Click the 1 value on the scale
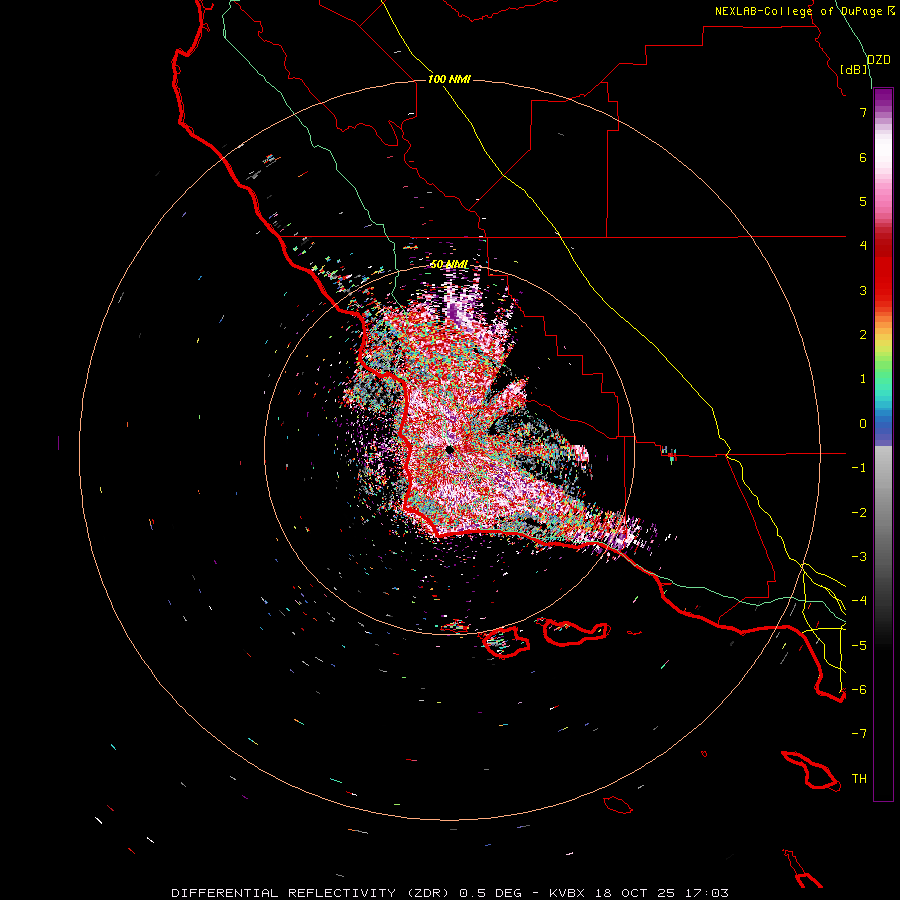 point(863,379)
